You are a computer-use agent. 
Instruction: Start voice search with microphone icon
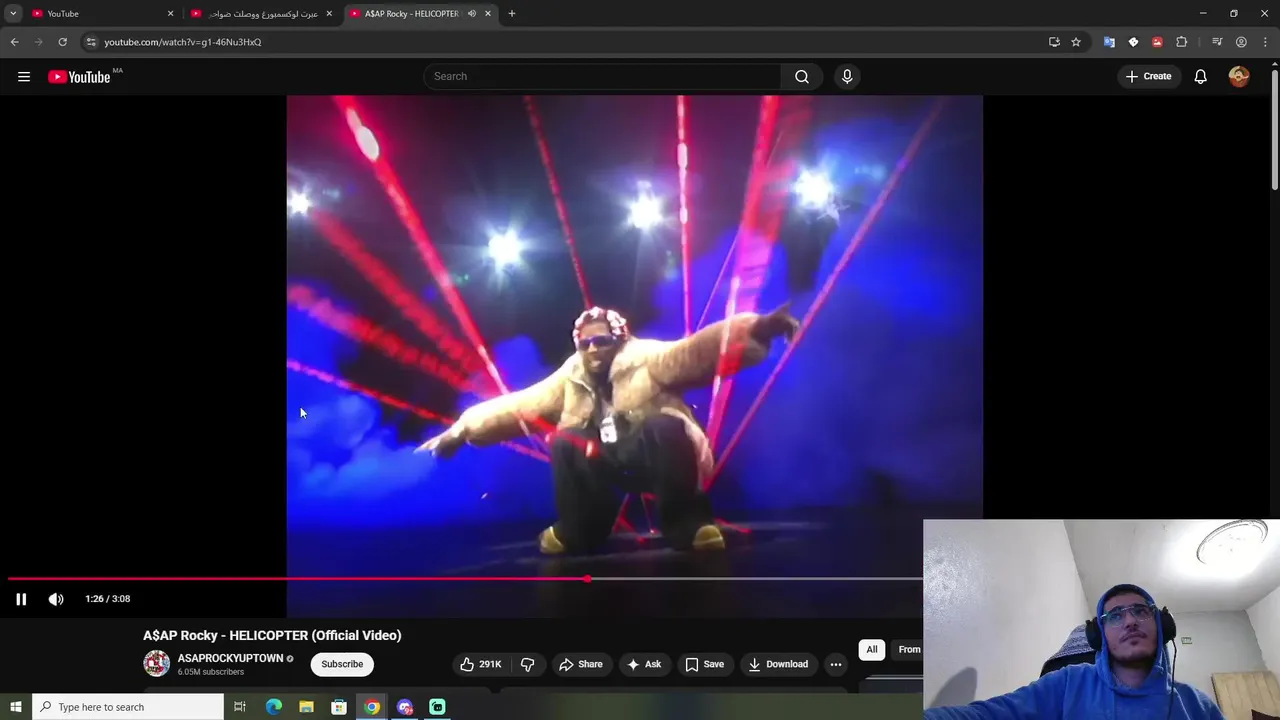pyautogui.click(x=847, y=77)
